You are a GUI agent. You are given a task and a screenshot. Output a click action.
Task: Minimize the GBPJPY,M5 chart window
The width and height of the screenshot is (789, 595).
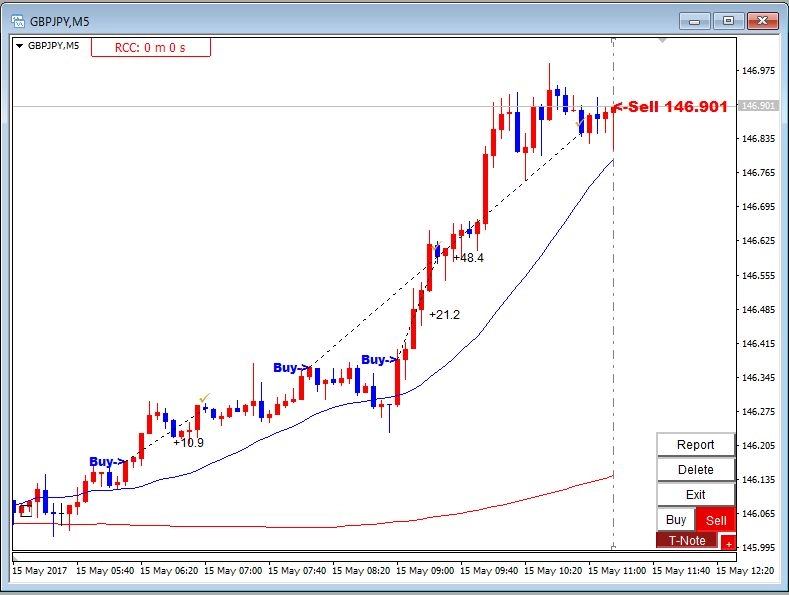(695, 21)
